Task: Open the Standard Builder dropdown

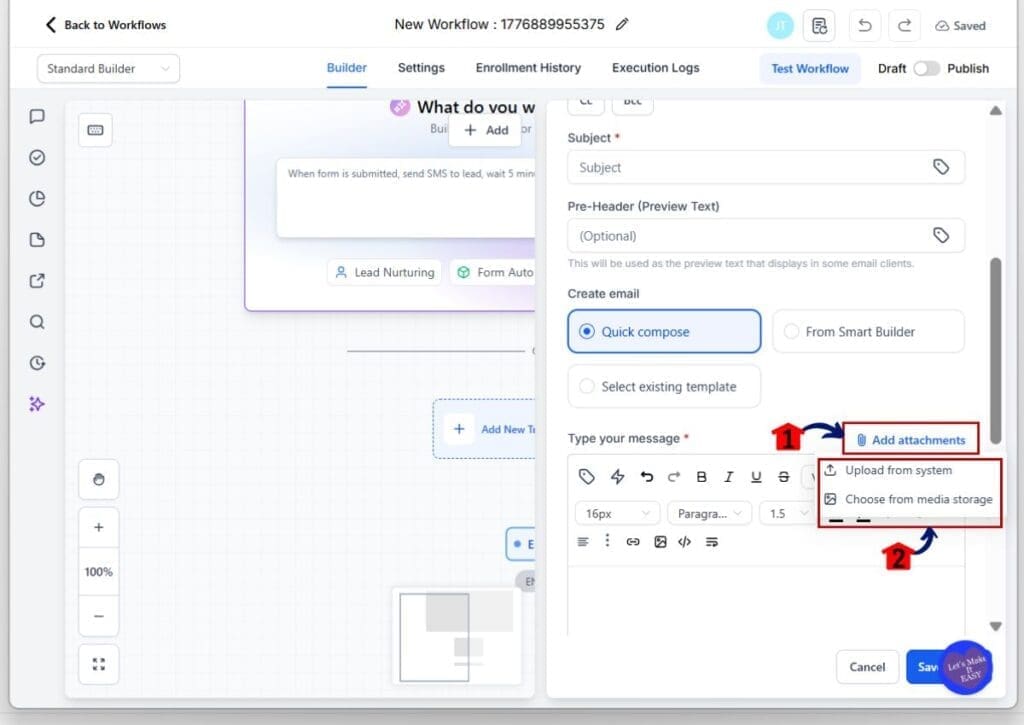Action: (x=108, y=69)
